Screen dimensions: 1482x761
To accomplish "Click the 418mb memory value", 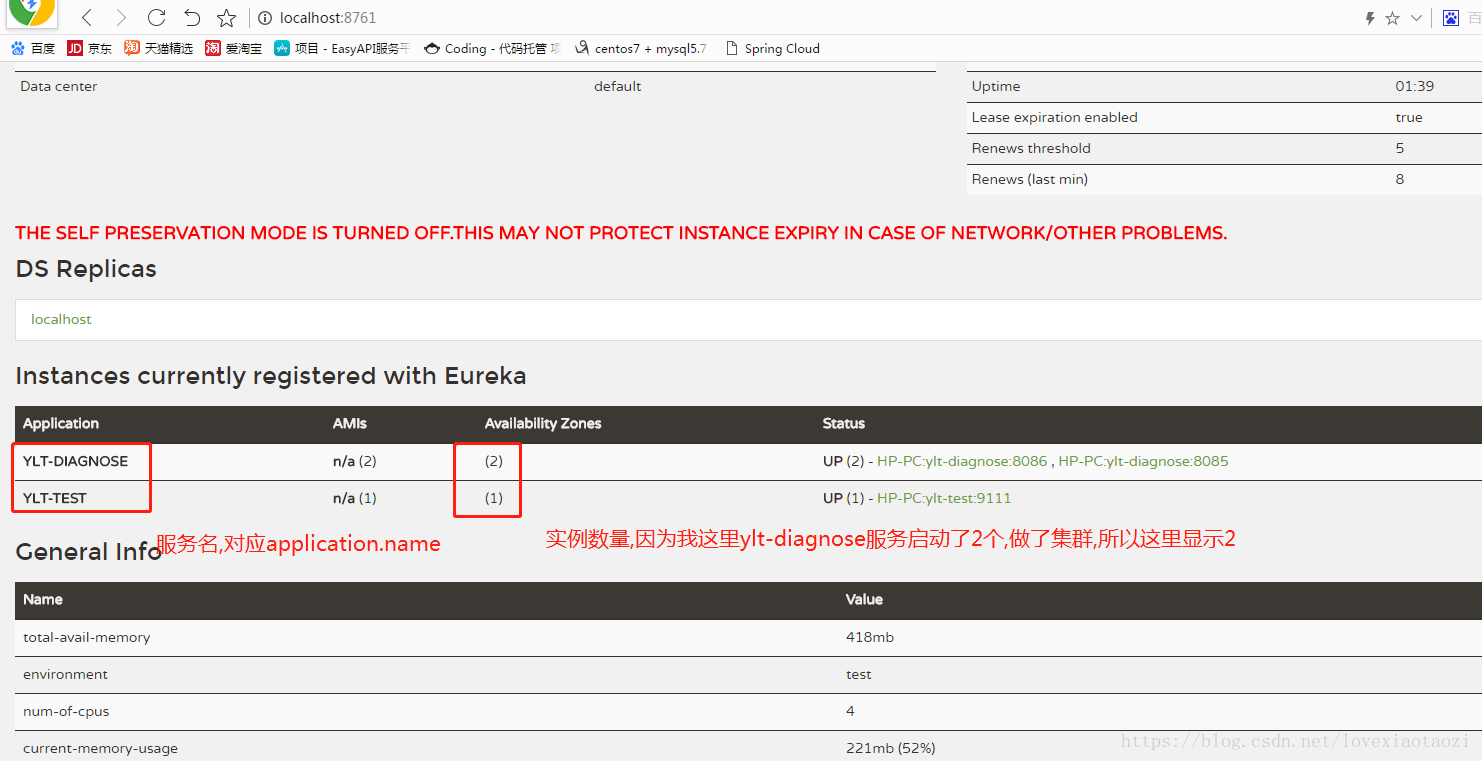I will pos(870,637).
